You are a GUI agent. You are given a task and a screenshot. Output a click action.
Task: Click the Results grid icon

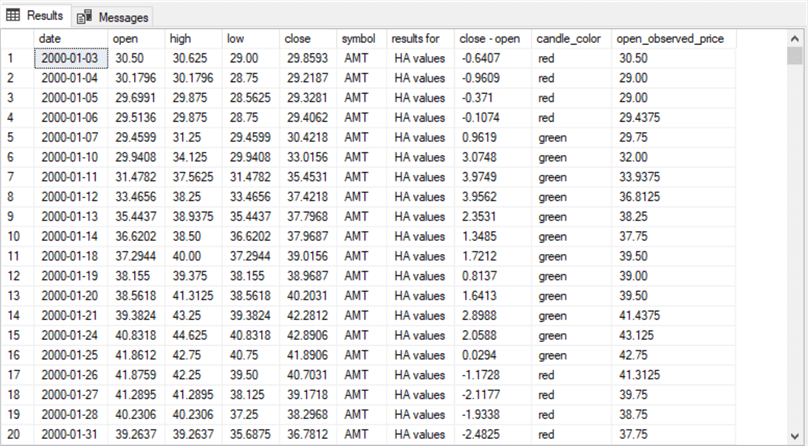click(13, 15)
